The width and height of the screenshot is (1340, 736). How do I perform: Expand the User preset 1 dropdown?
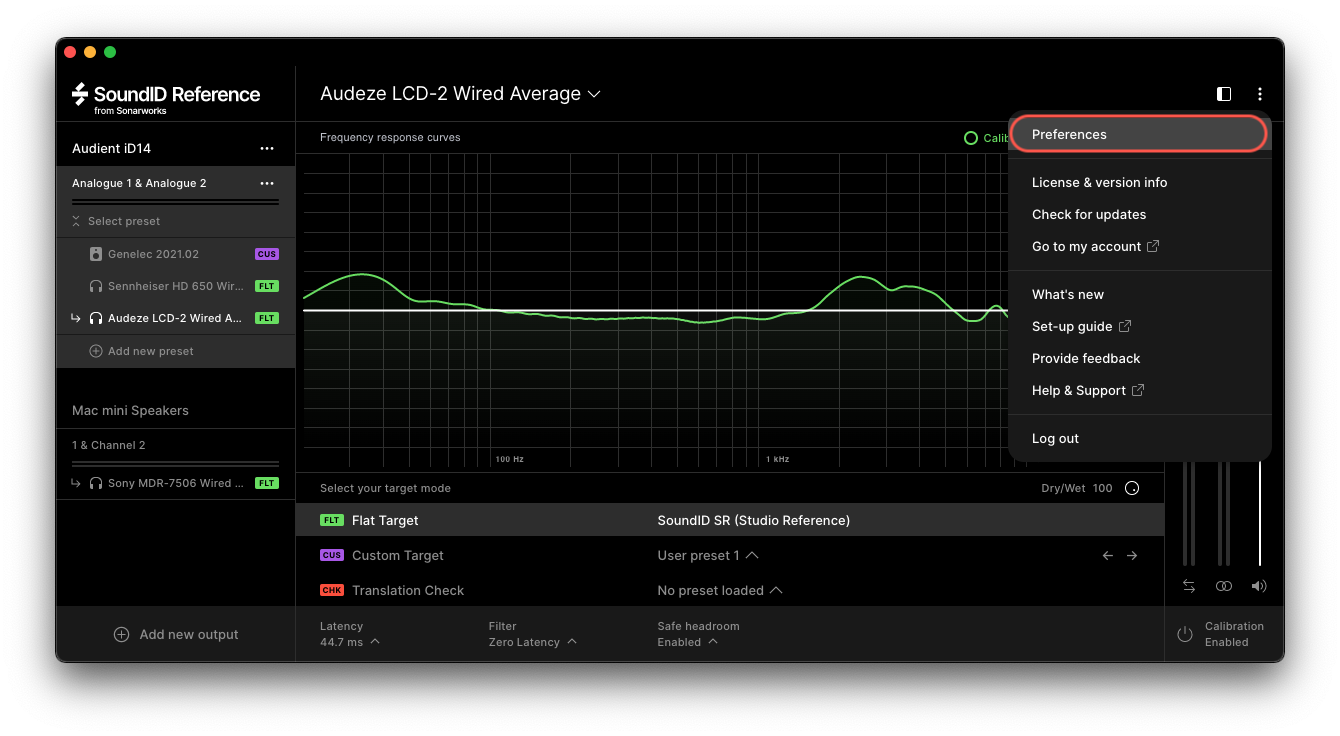(x=708, y=555)
